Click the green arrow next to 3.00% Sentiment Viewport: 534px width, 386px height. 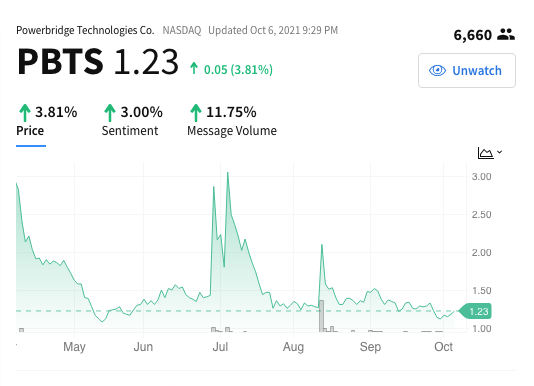point(110,113)
